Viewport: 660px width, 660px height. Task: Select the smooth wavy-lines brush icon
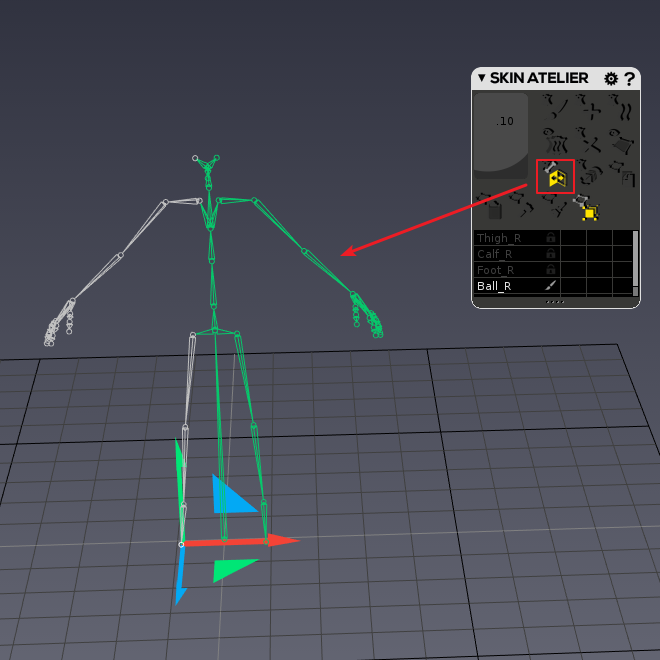tap(620, 107)
